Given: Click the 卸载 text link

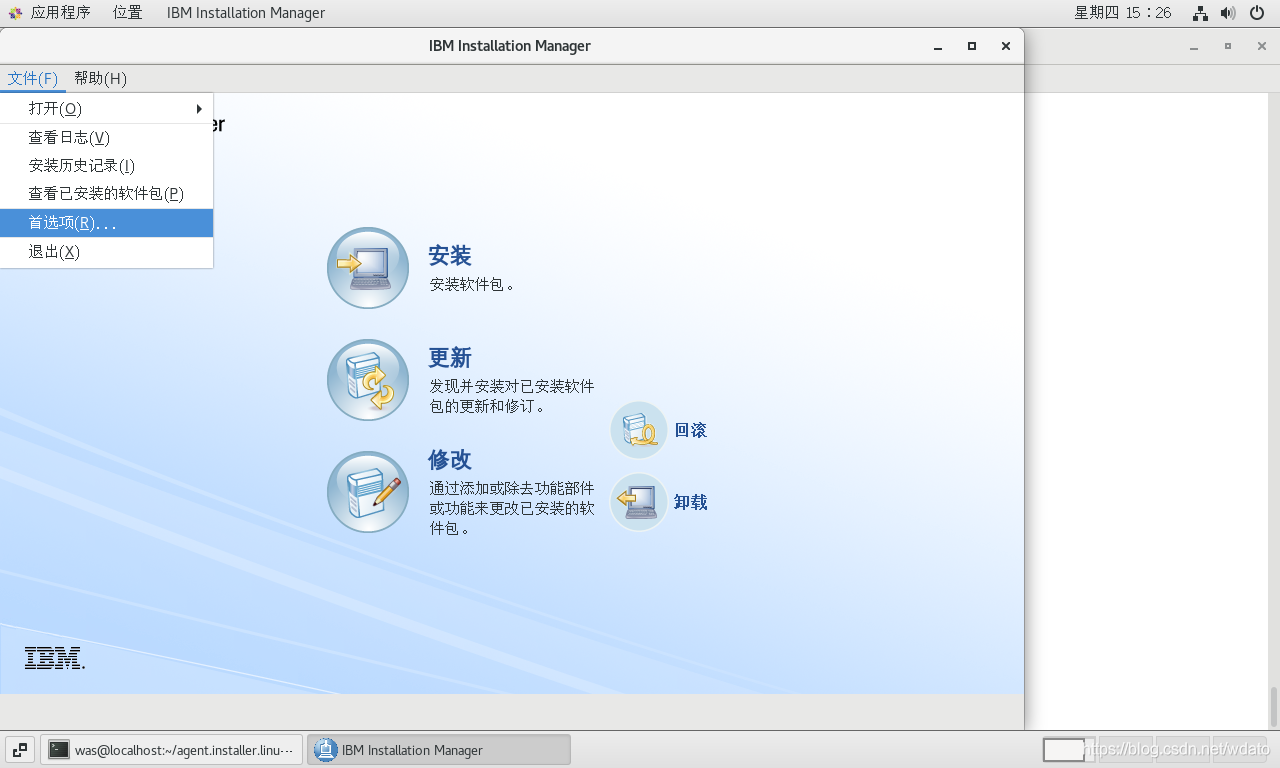Looking at the screenshot, I should pyautogui.click(x=691, y=502).
